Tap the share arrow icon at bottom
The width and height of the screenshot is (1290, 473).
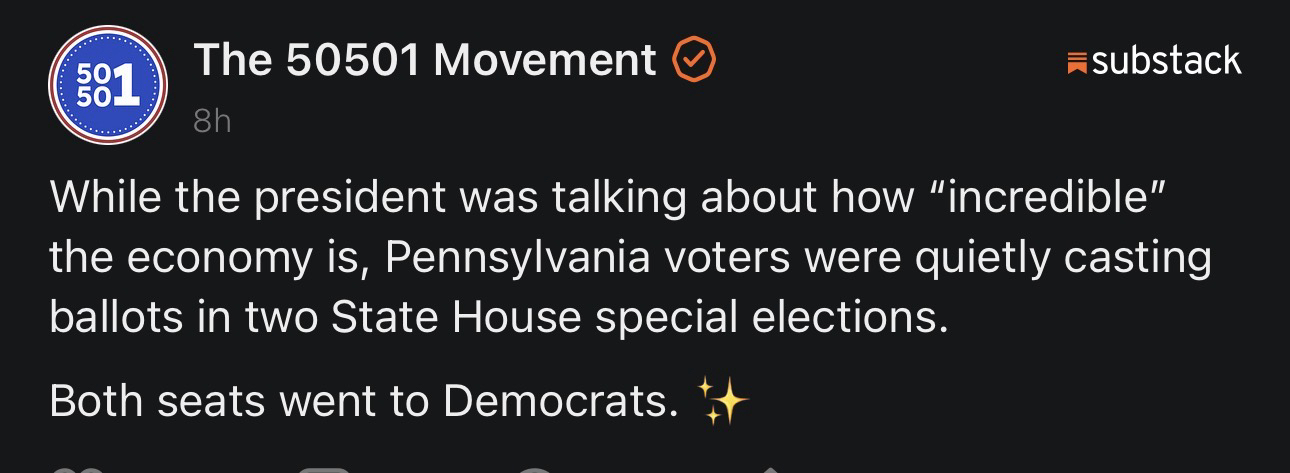770,468
